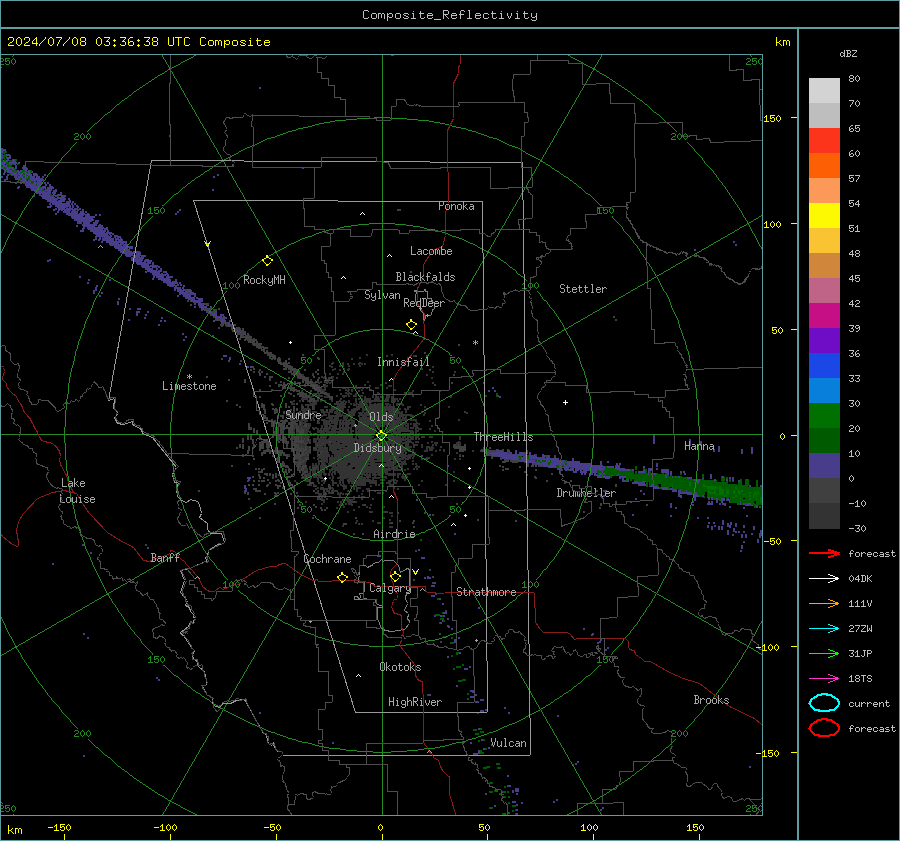Select the cyan 27ZW arrow icon
Screen dimensions: 900x841
pyautogui.click(x=824, y=629)
